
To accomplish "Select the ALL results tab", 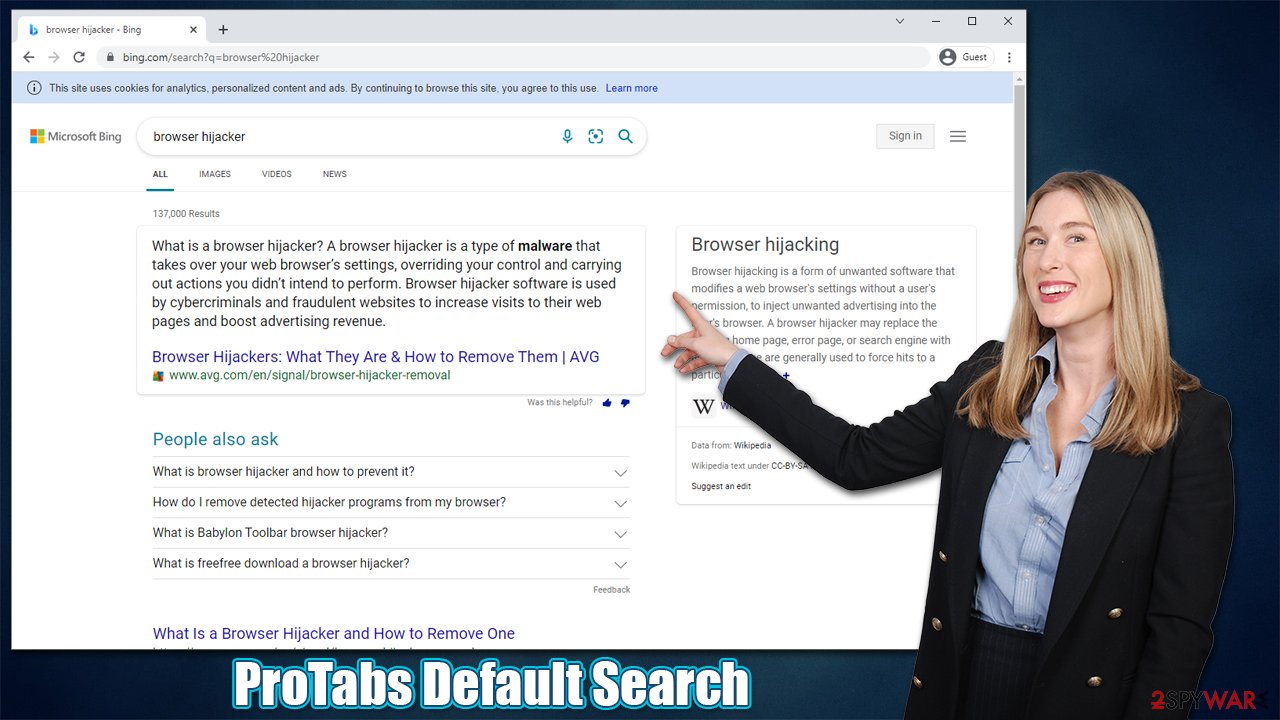I will pos(160,174).
